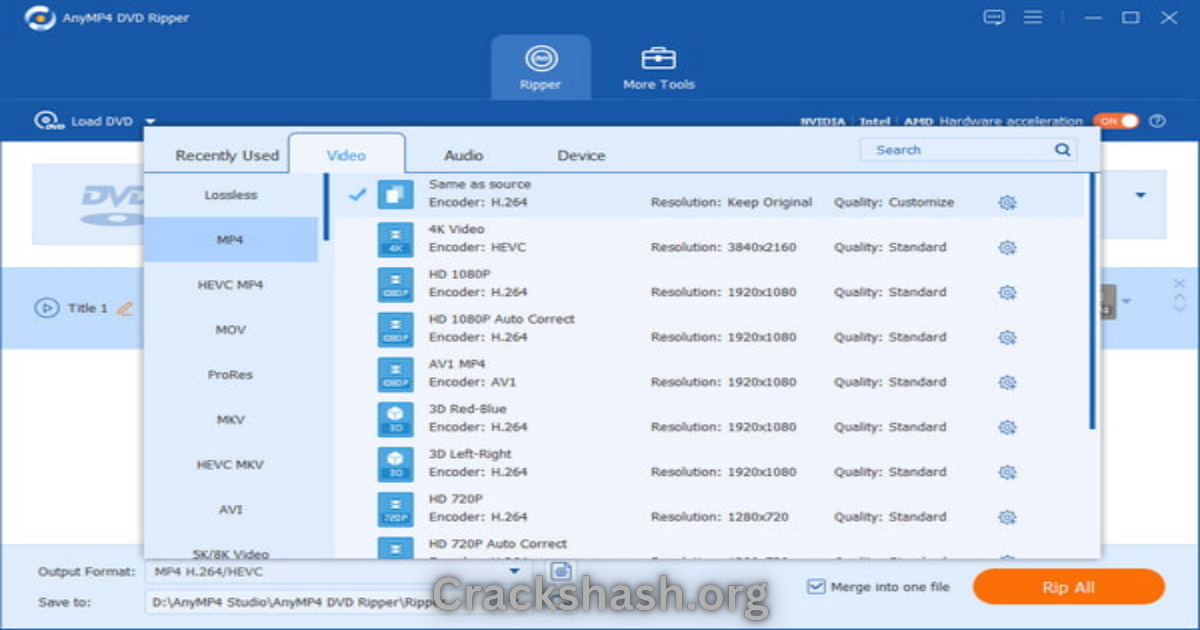Uncheck Merge into one file
1200x630 pixels.
point(816,587)
